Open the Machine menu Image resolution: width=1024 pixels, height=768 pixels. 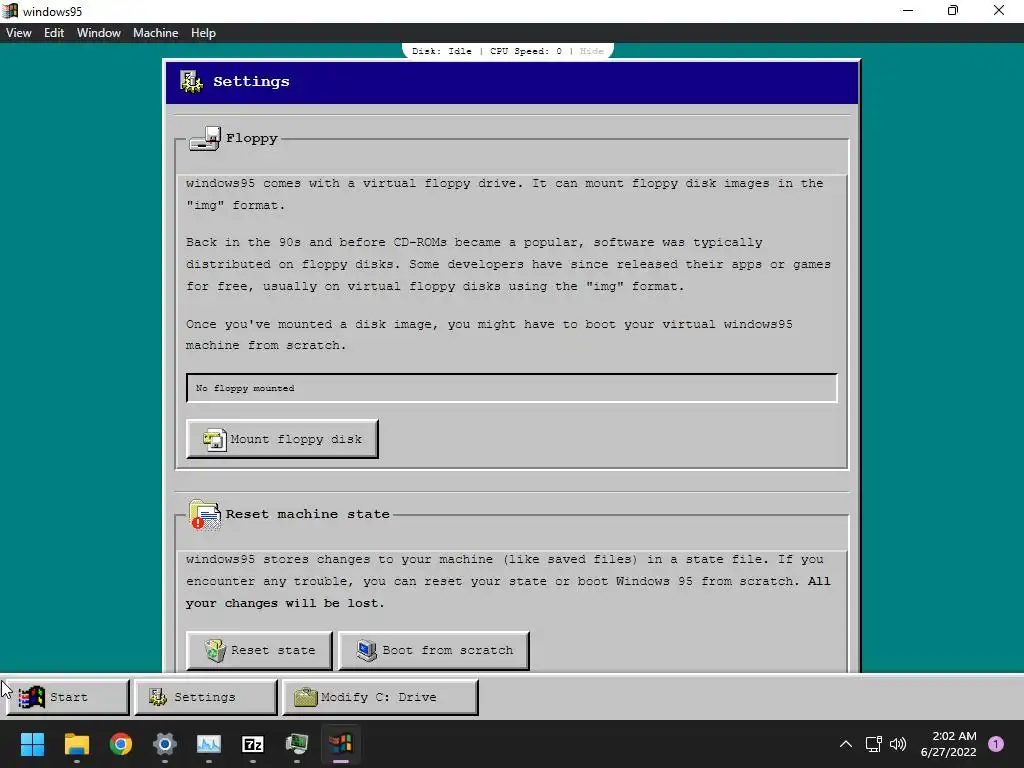click(x=155, y=33)
